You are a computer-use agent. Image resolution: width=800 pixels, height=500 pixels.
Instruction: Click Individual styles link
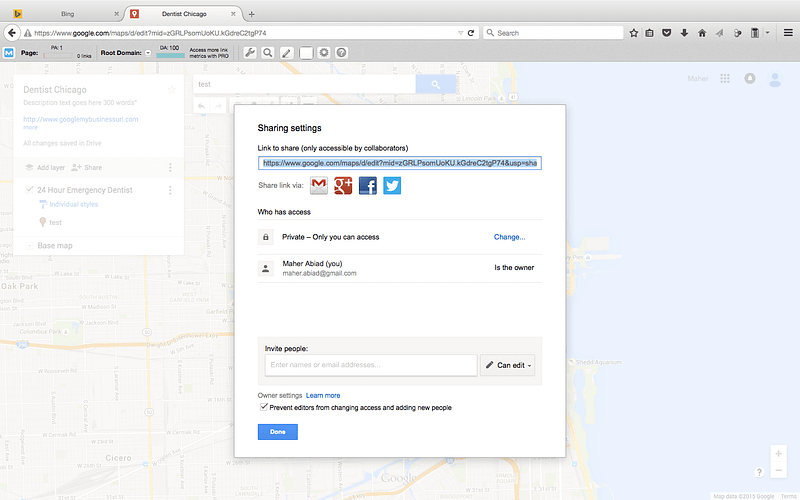point(73,204)
